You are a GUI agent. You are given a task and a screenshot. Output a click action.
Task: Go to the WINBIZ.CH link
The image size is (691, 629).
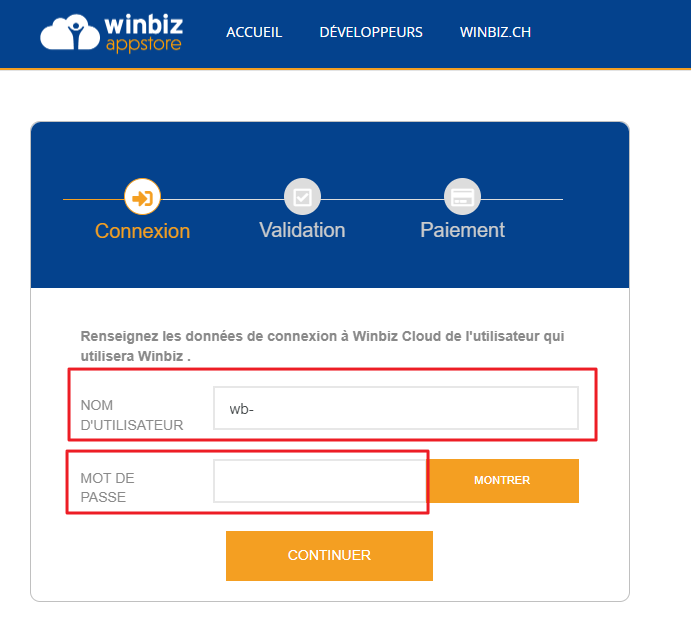(x=495, y=32)
